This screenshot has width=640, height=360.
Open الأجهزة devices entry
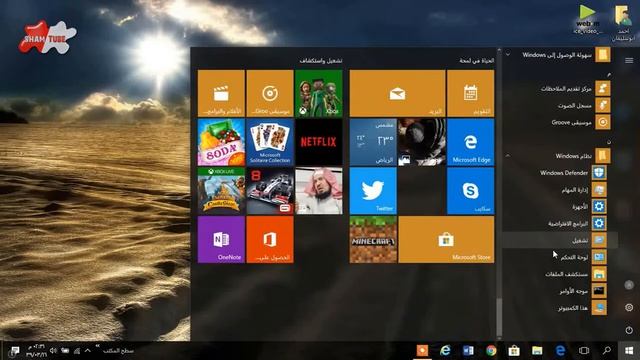(x=560, y=207)
